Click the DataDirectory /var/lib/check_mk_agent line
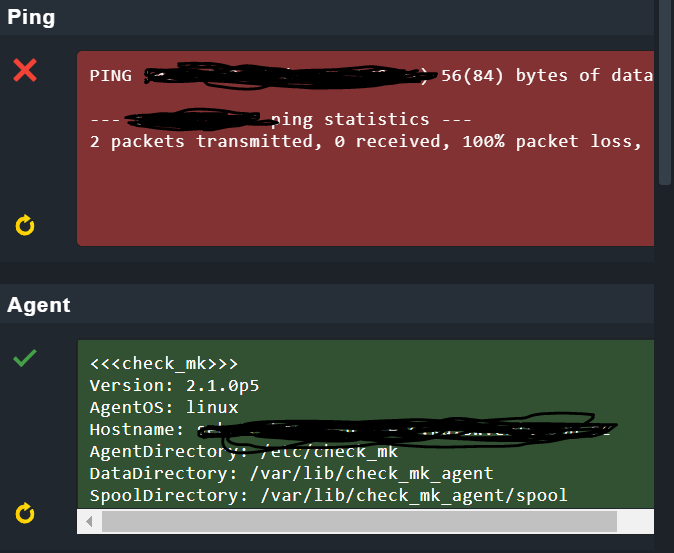 pos(291,473)
